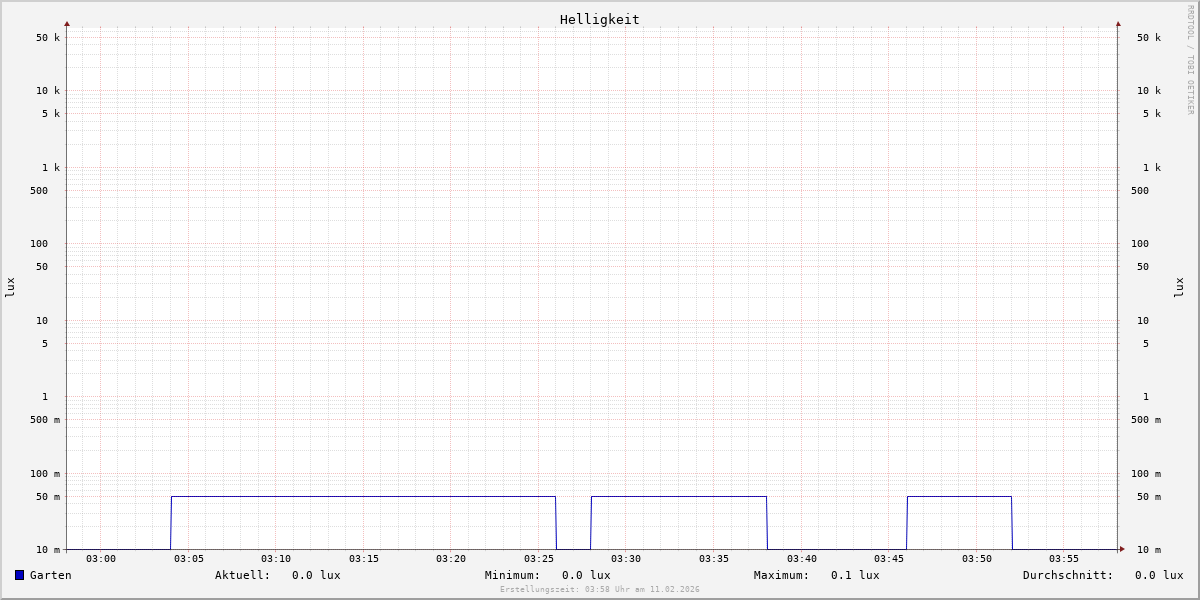Image resolution: width=1200 pixels, height=600 pixels.
Task: Click the Maximum 0.1 lux reading
Action: [855, 575]
